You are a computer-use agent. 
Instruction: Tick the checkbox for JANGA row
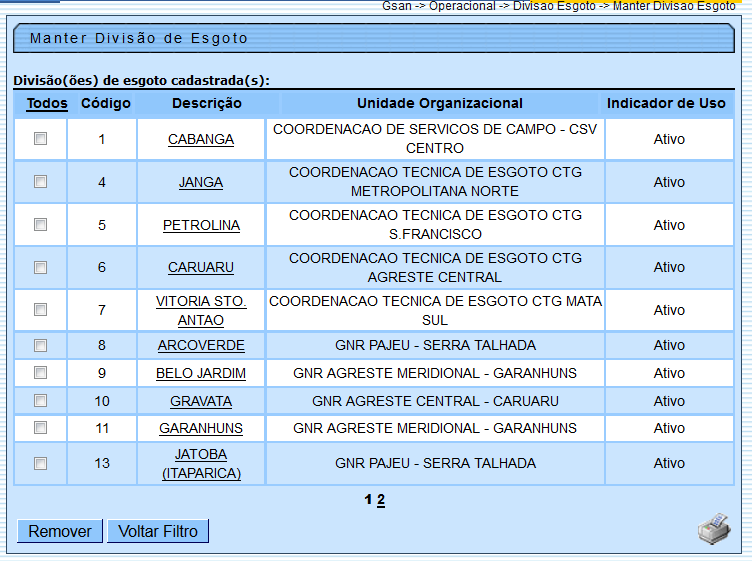40,182
